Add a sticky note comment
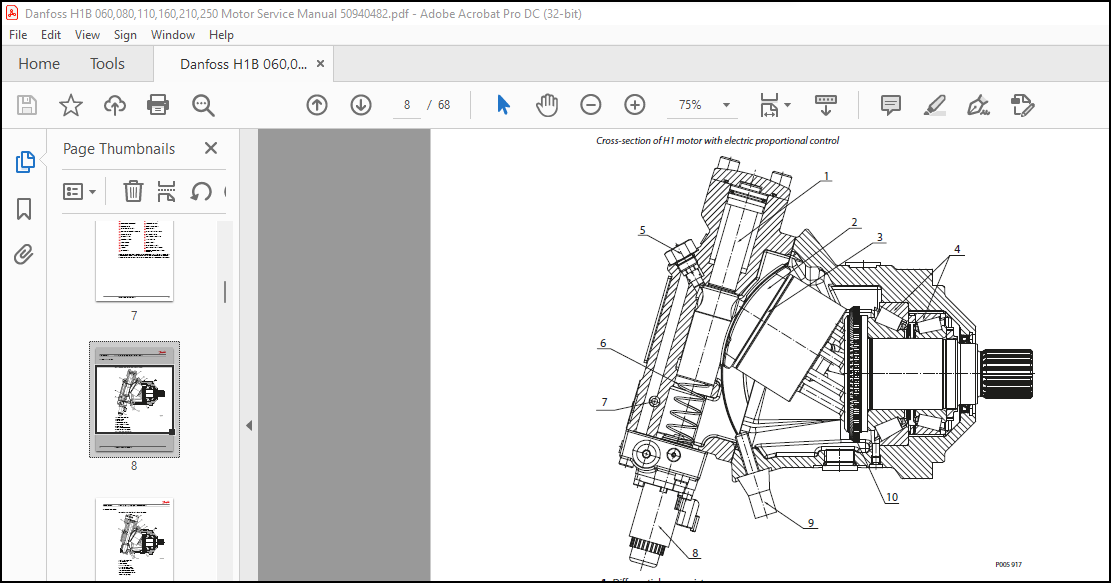Viewport: 1111px width, 583px height. click(x=891, y=105)
